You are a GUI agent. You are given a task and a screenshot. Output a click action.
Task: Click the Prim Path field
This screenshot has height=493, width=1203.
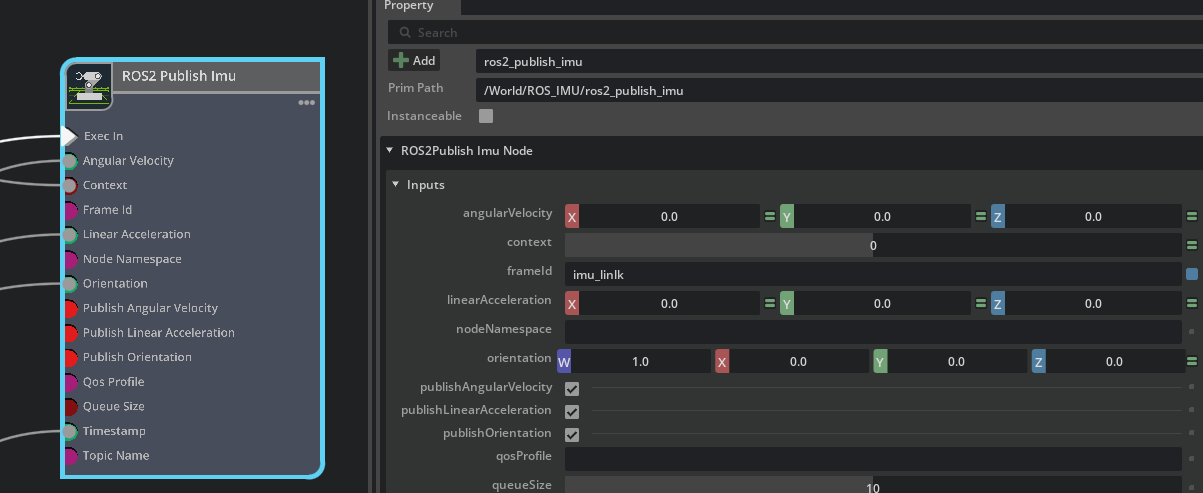839,90
